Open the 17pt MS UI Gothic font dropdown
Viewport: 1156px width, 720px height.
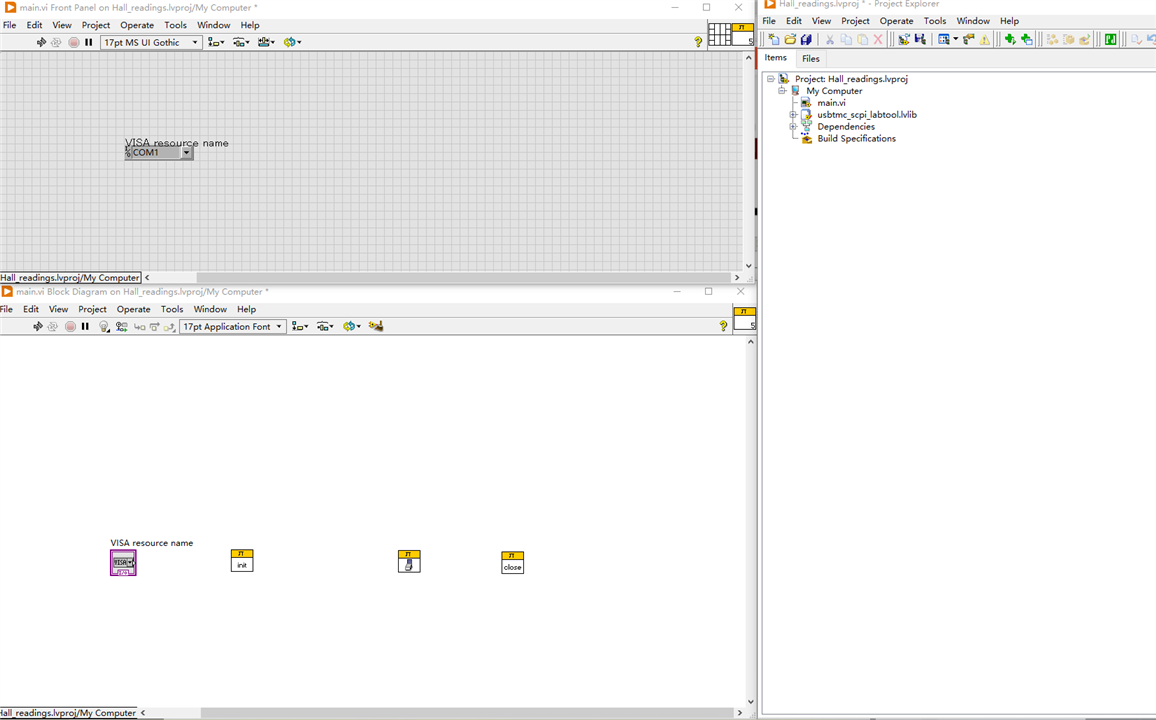click(151, 42)
